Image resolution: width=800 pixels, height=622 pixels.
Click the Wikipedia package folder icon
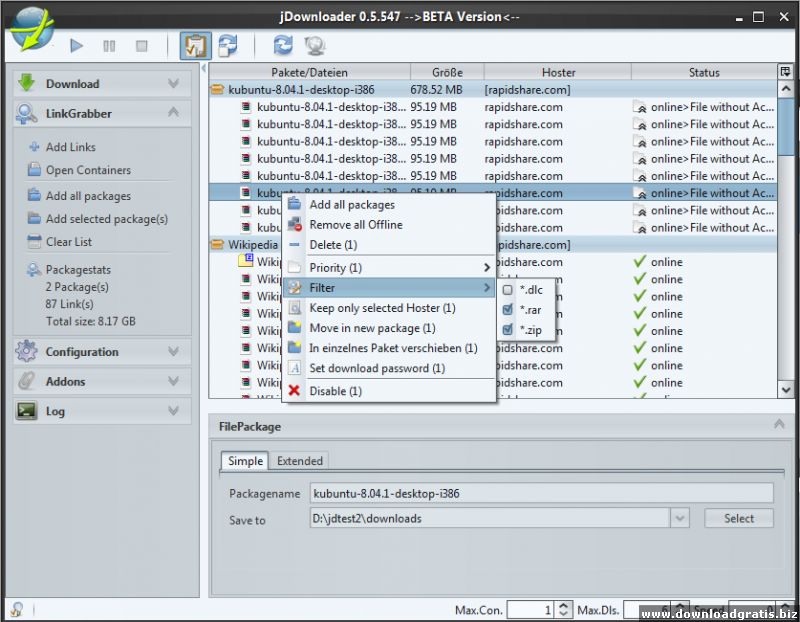pyautogui.click(x=217, y=245)
